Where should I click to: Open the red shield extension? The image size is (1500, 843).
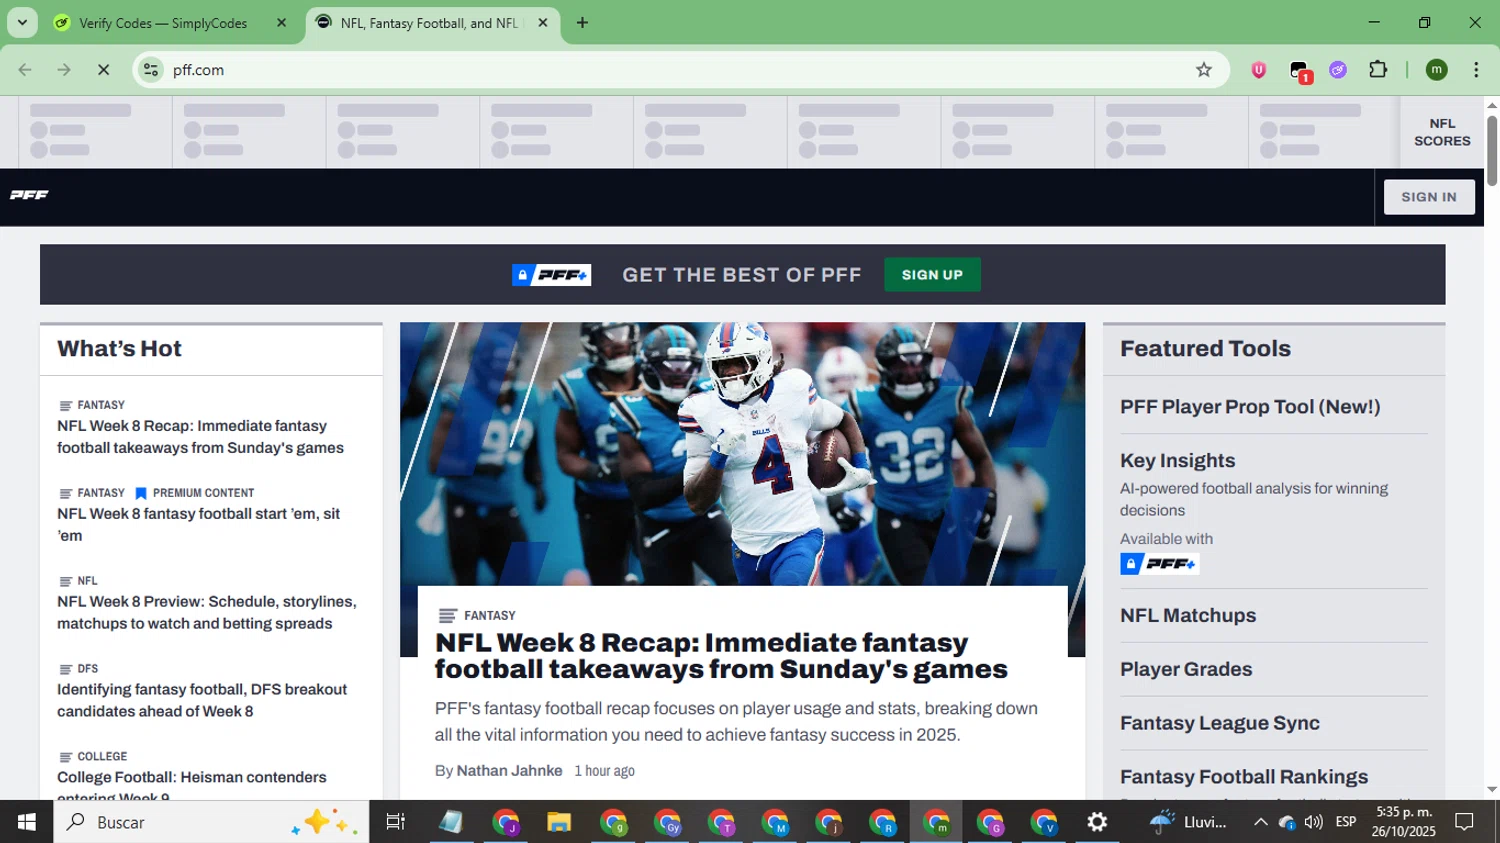click(x=1259, y=70)
